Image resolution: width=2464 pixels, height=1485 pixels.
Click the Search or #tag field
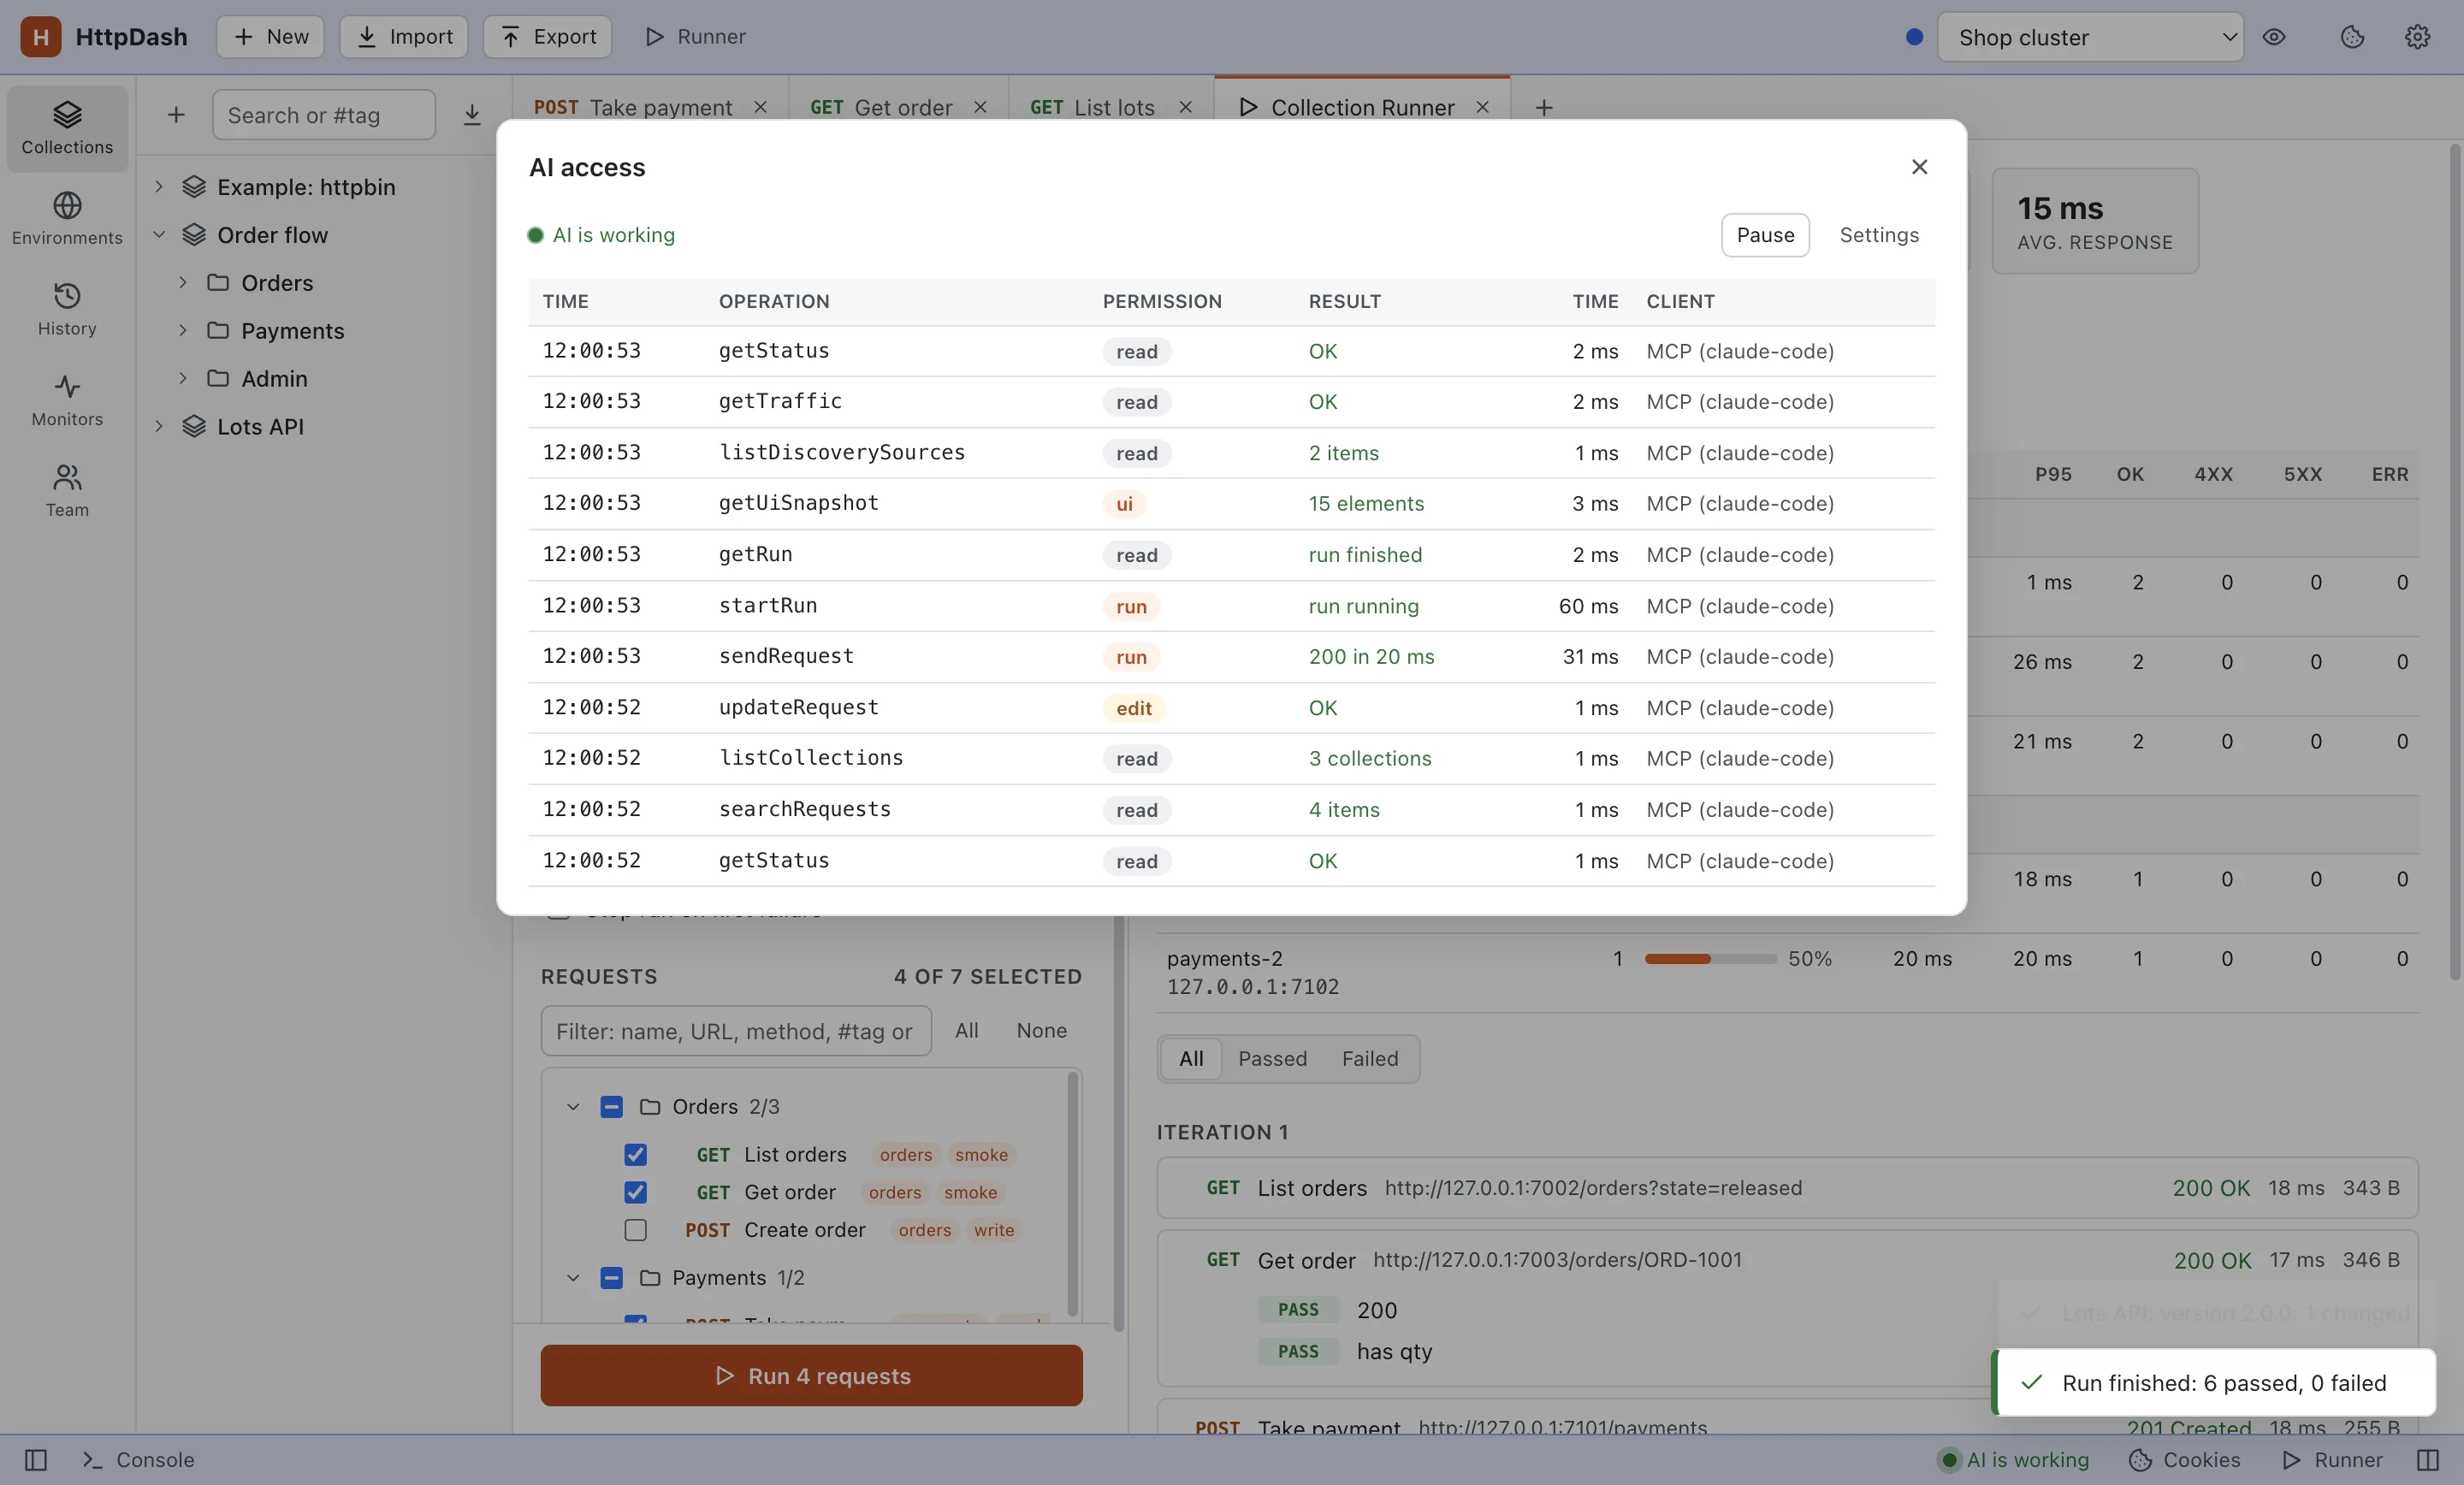pos(323,115)
